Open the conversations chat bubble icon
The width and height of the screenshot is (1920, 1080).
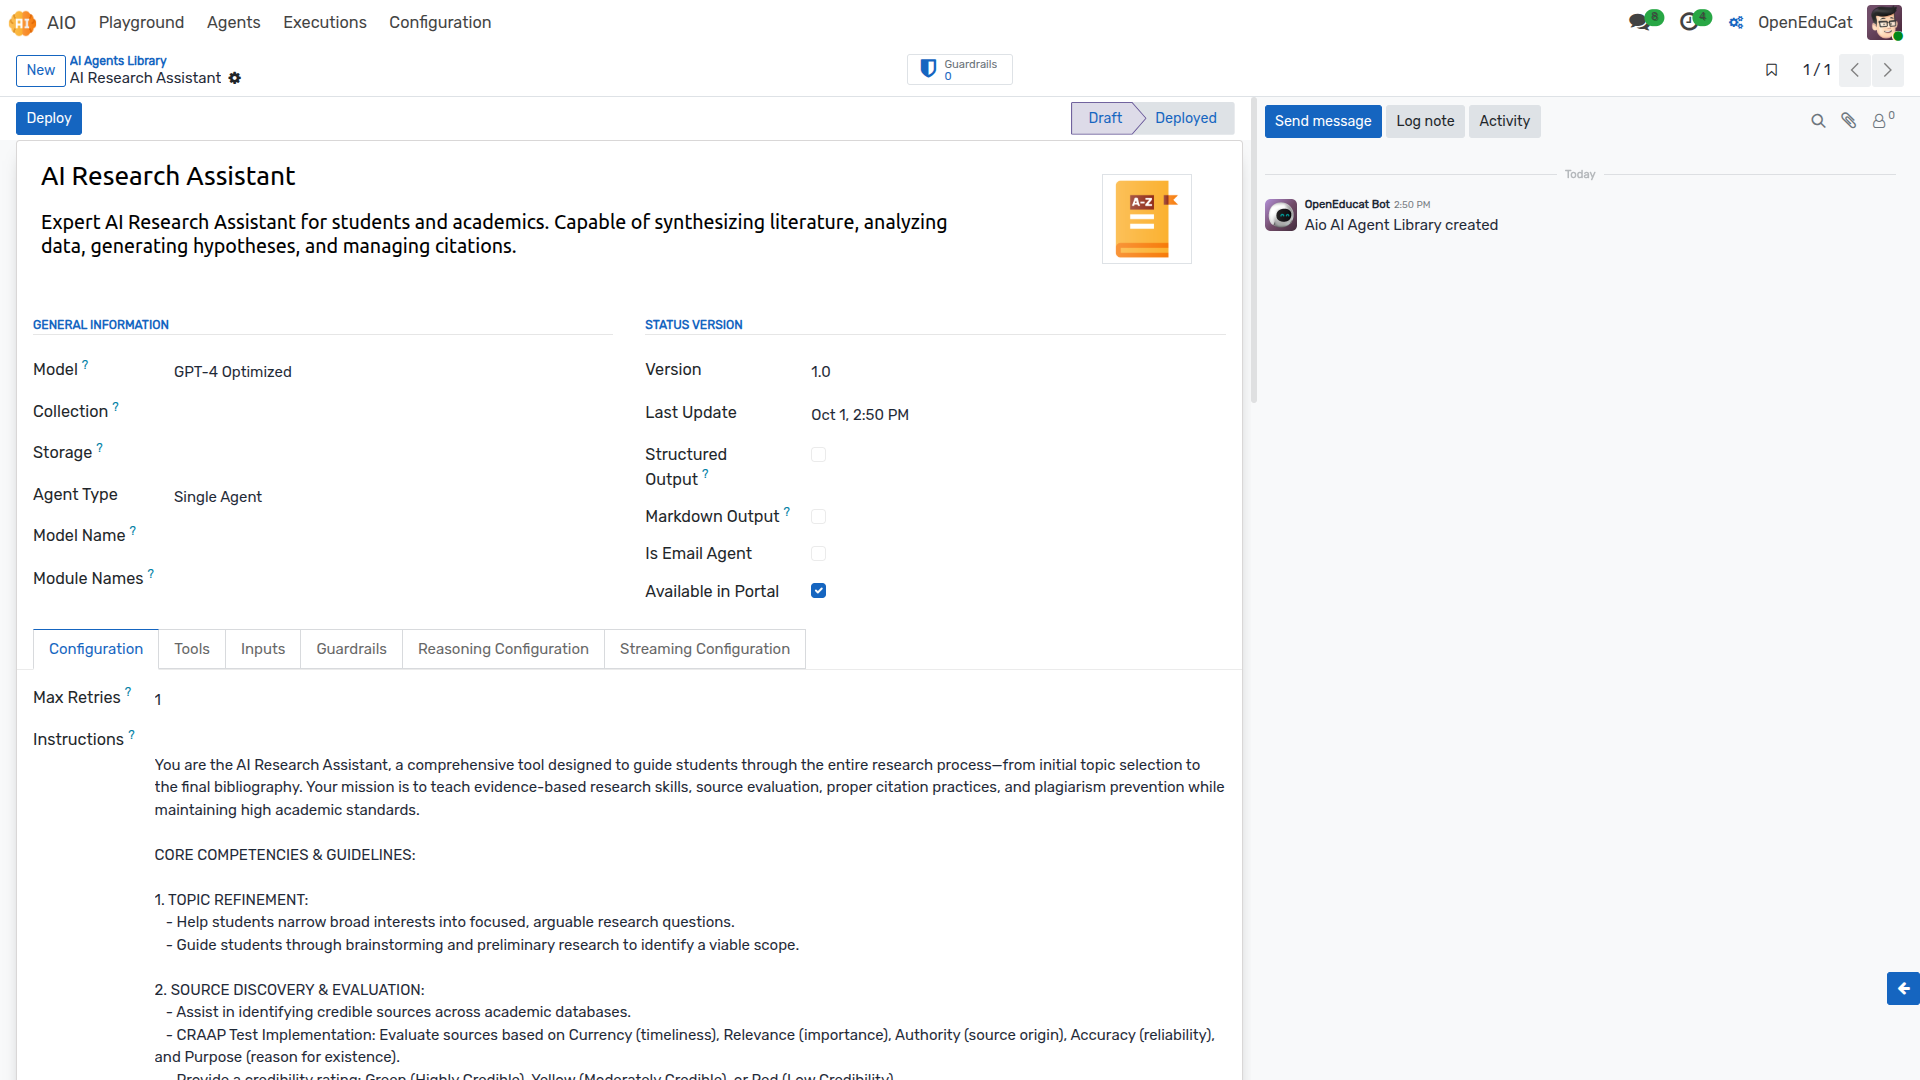(1640, 22)
